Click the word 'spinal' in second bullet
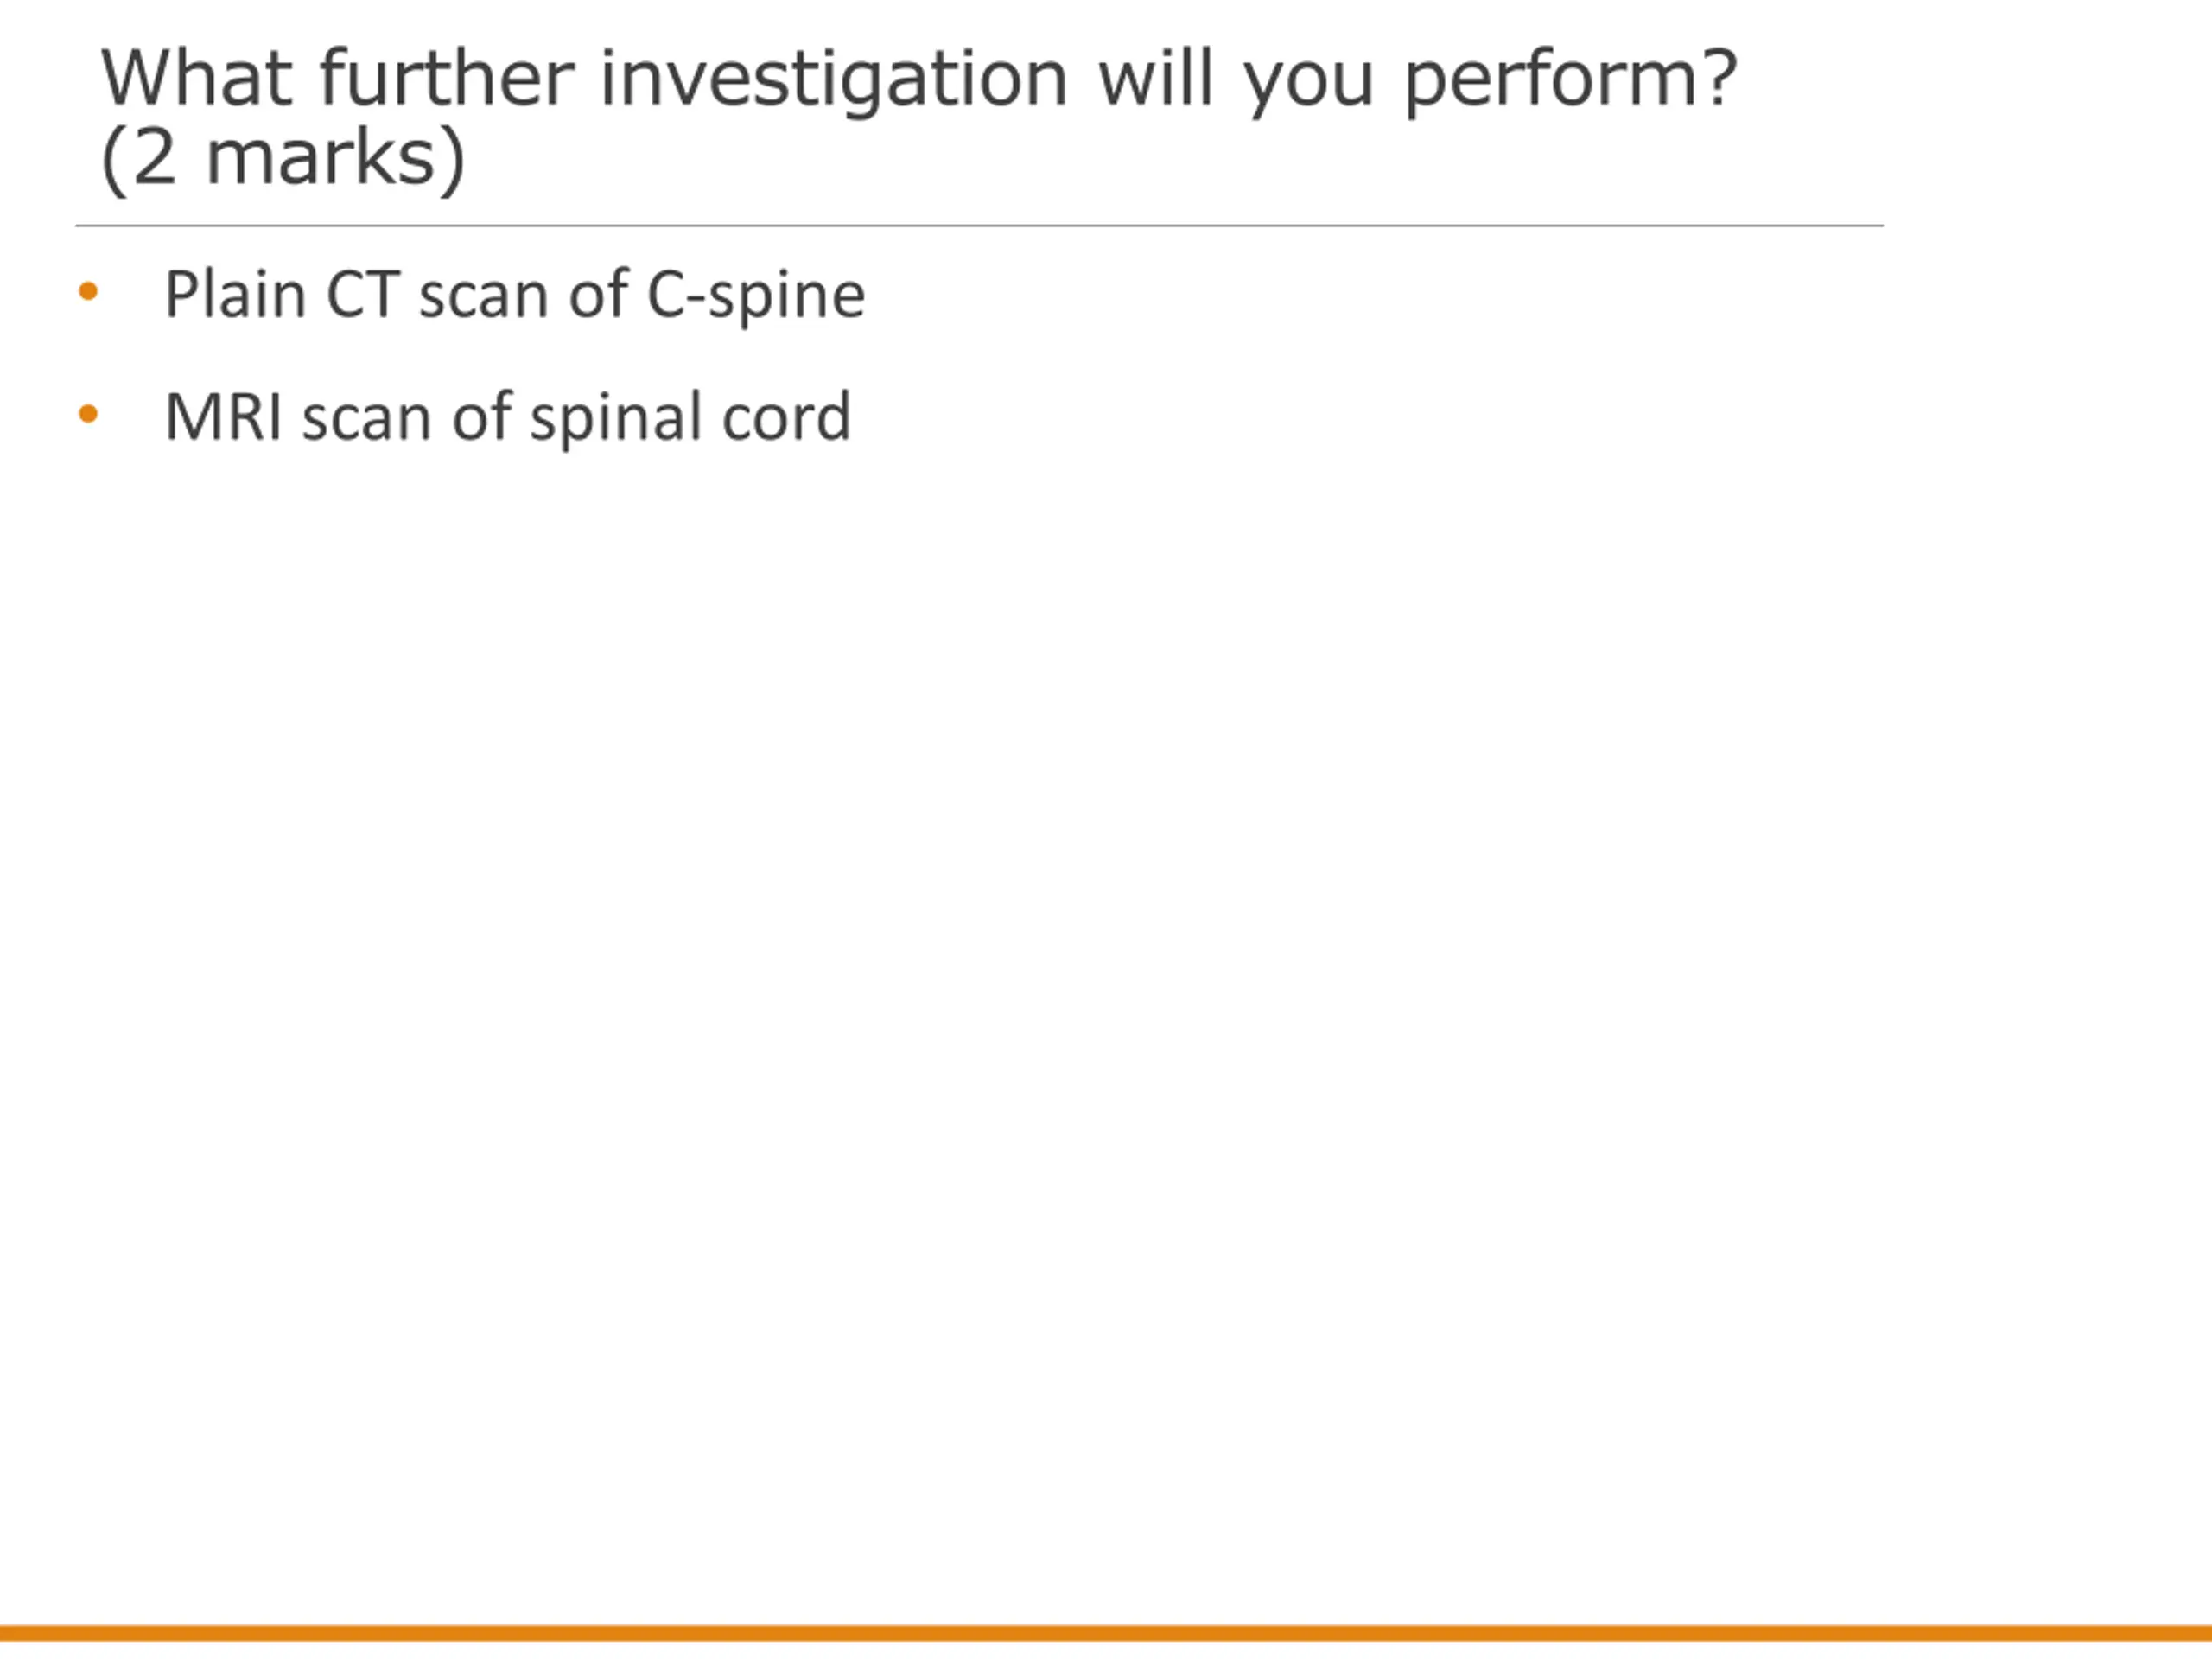Viewport: 2212px width, 1659px height. tap(616, 418)
